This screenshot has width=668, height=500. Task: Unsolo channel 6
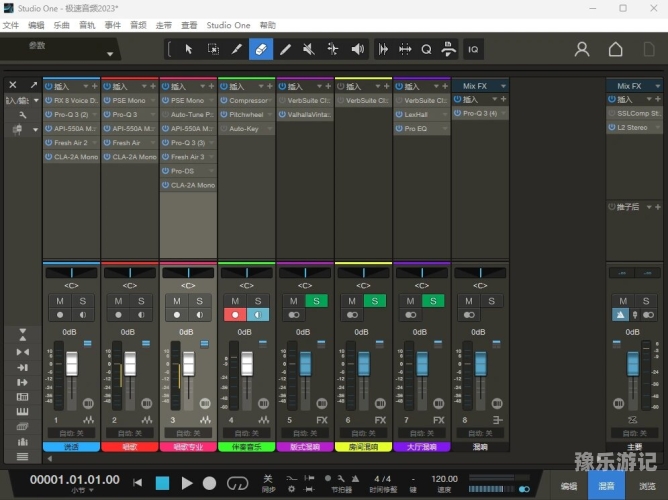pyautogui.click(x=374, y=301)
